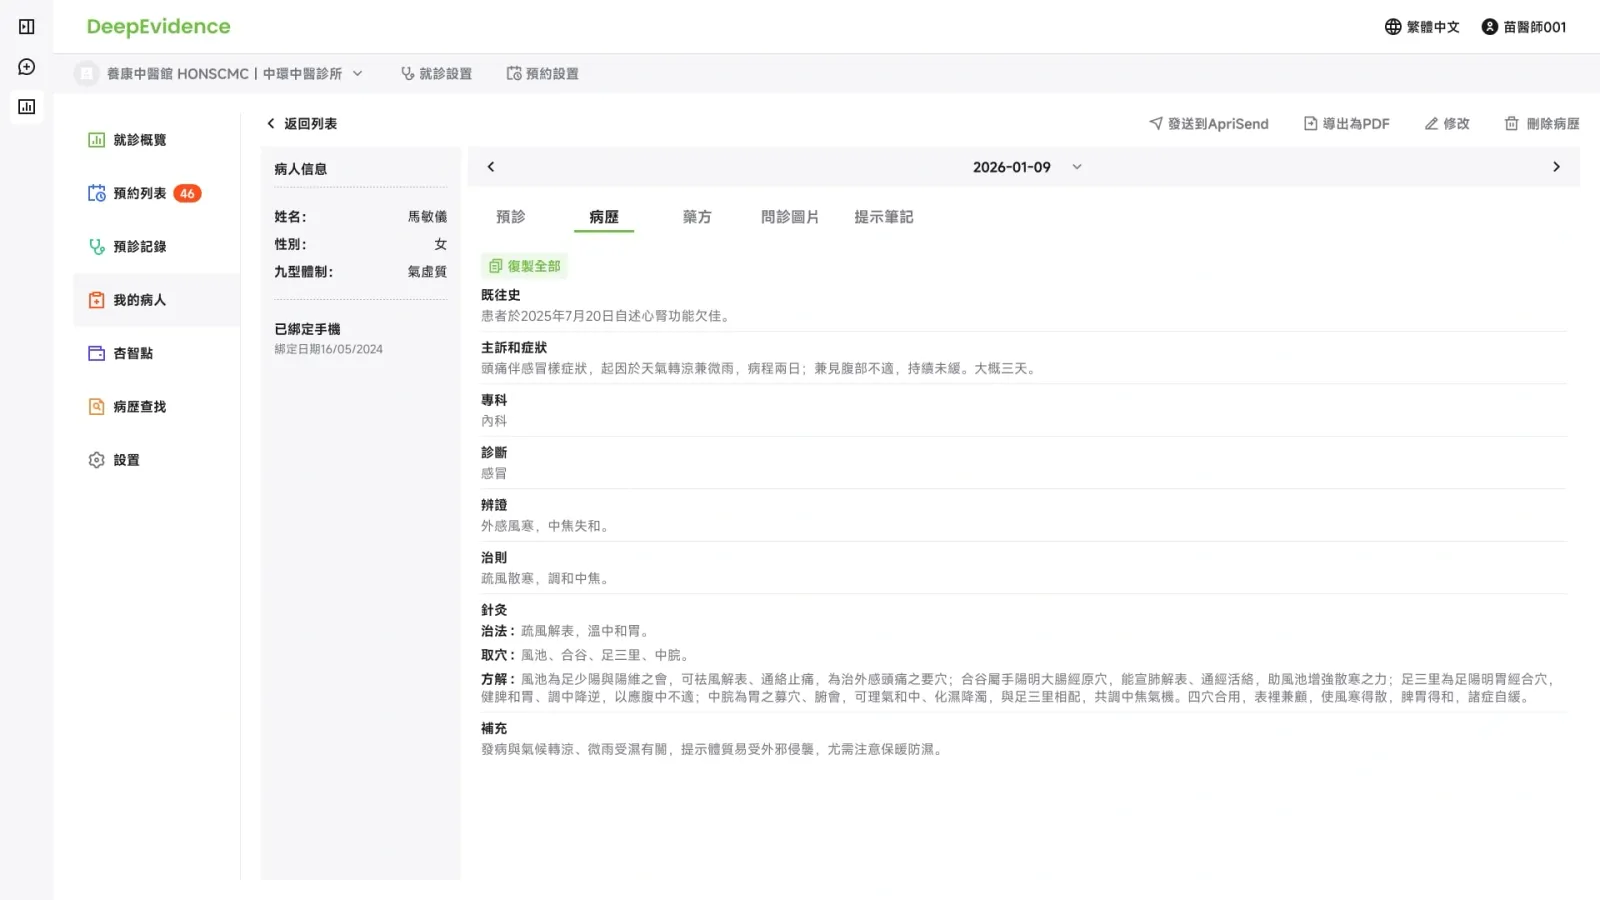Click patient name 馬敏儀
1600x900 pixels.
tap(427, 217)
